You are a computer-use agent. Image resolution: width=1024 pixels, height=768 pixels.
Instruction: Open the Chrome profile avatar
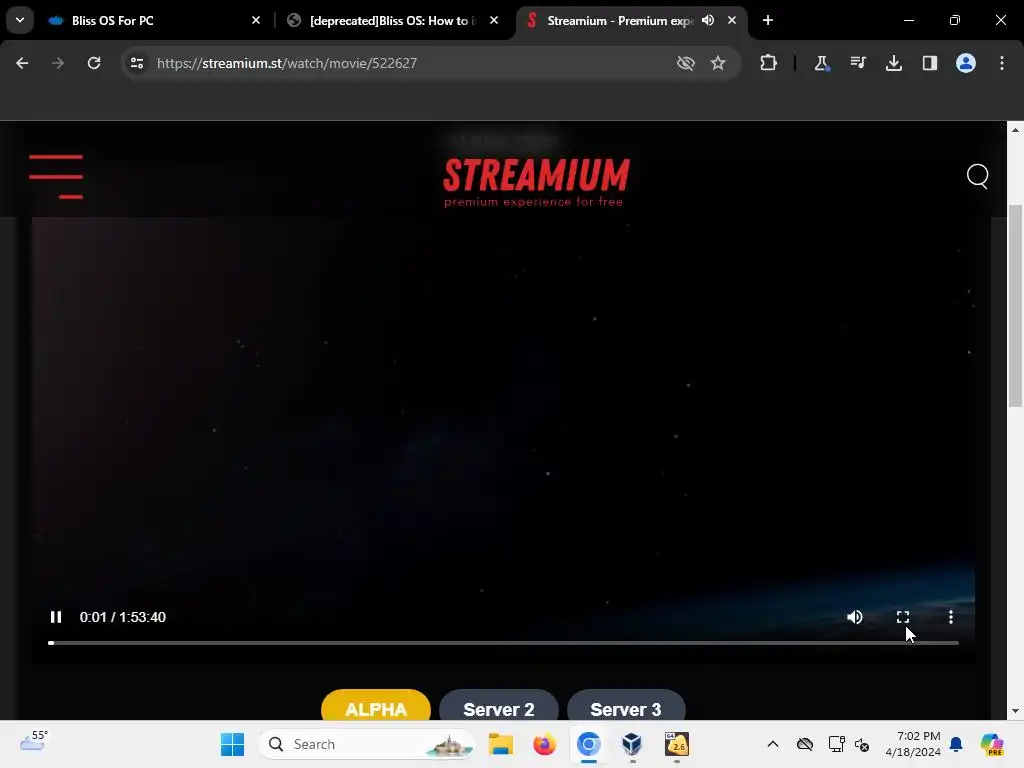pos(966,63)
